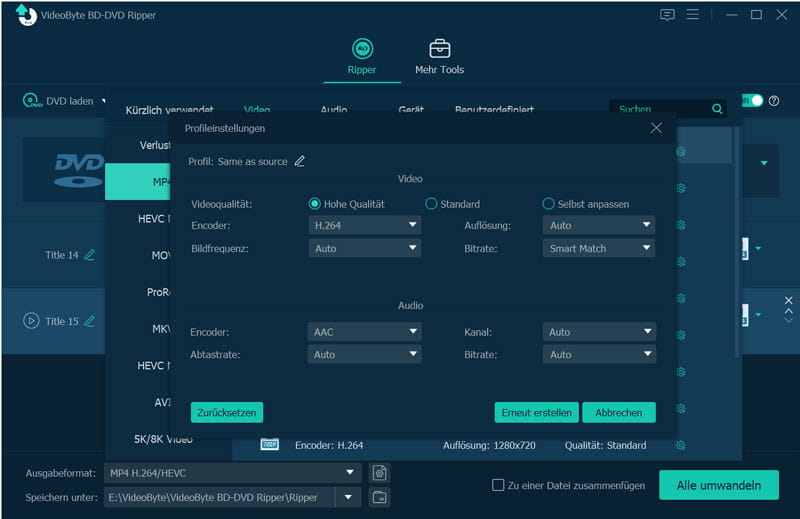Click the Alle umwandeln button

click(719, 485)
